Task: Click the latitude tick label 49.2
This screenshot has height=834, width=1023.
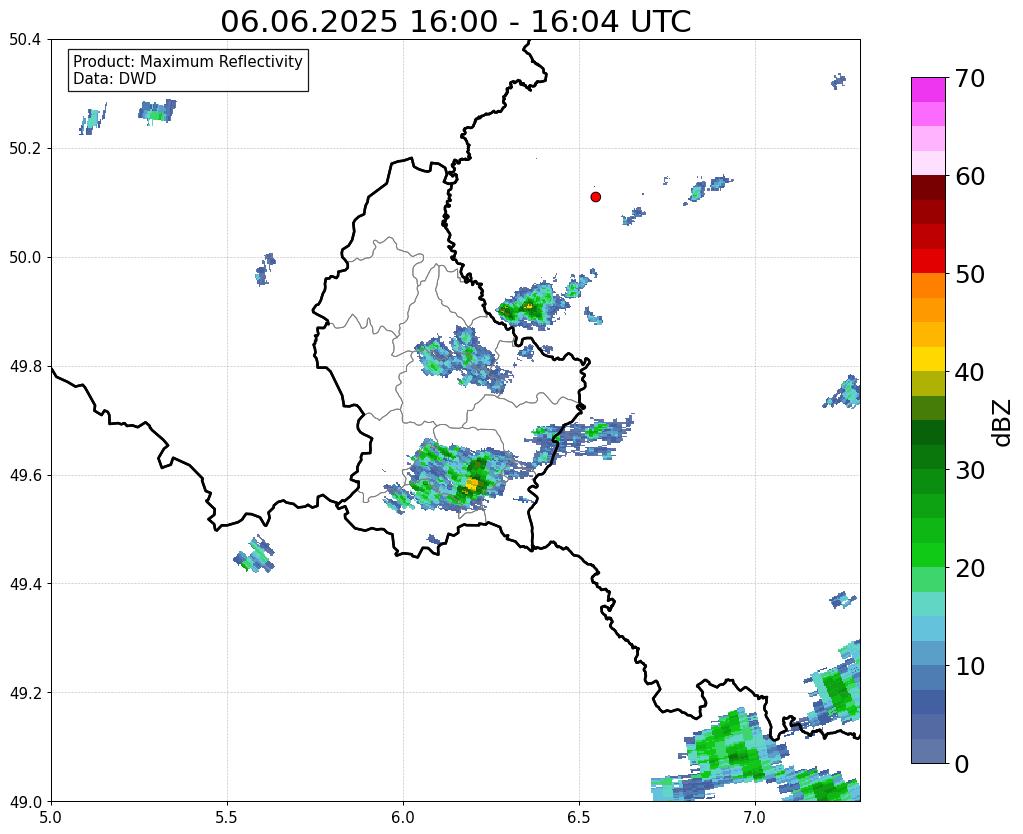Action: click(25, 692)
